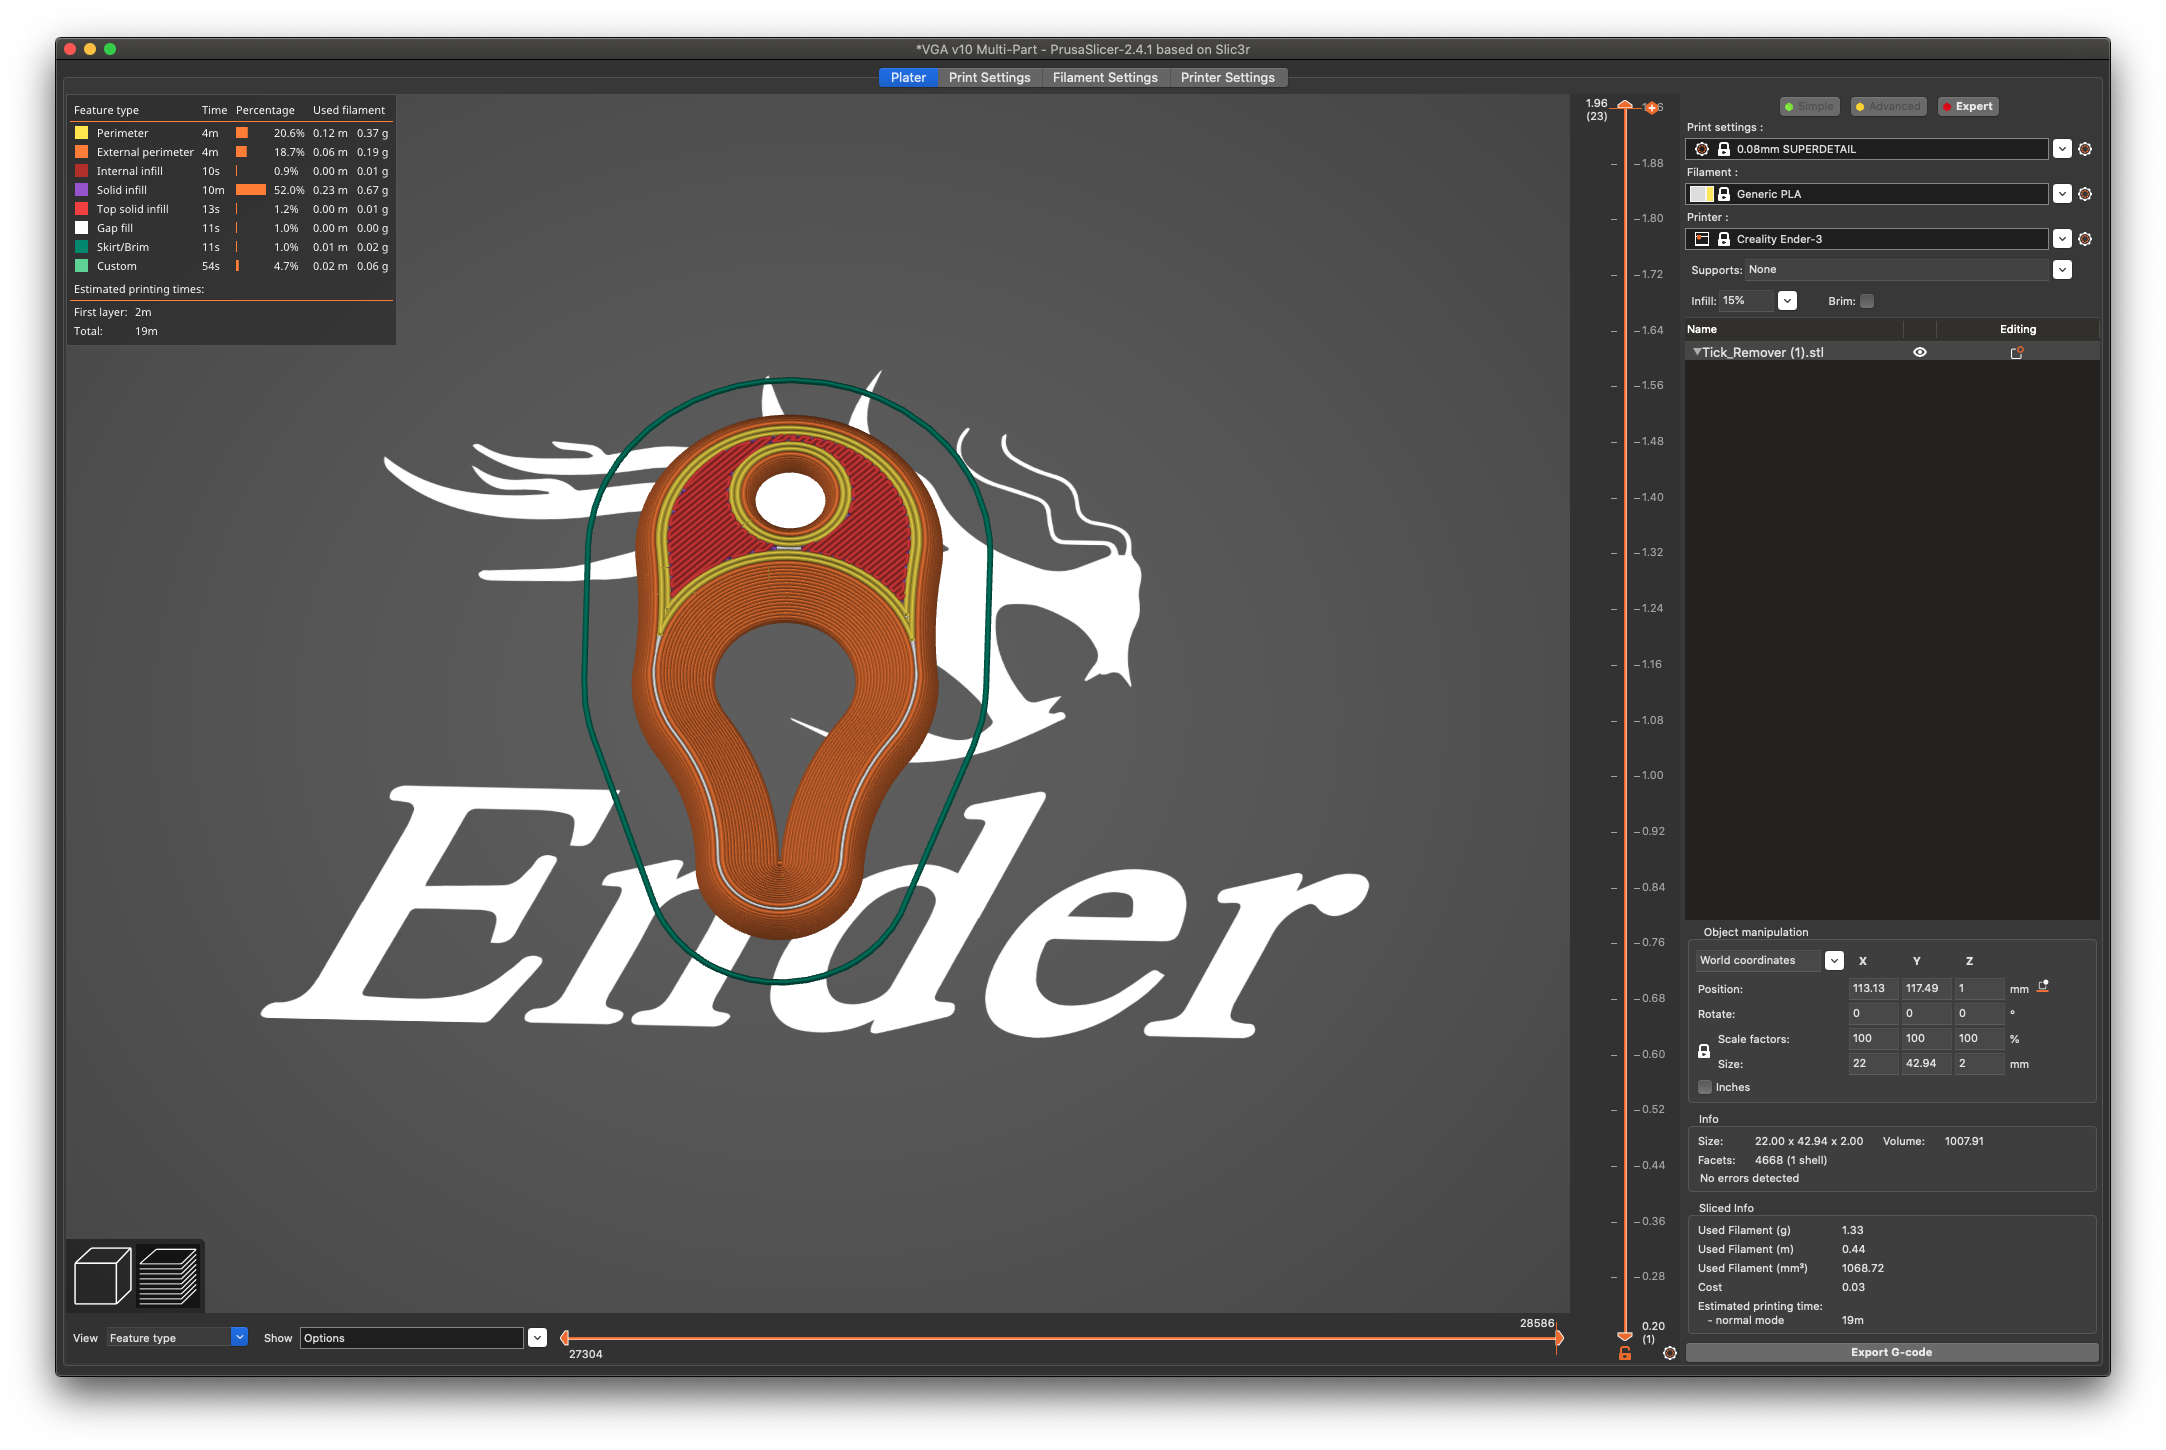The image size is (2166, 1450).
Task: Open the Supports dropdown
Action: point(2062,270)
